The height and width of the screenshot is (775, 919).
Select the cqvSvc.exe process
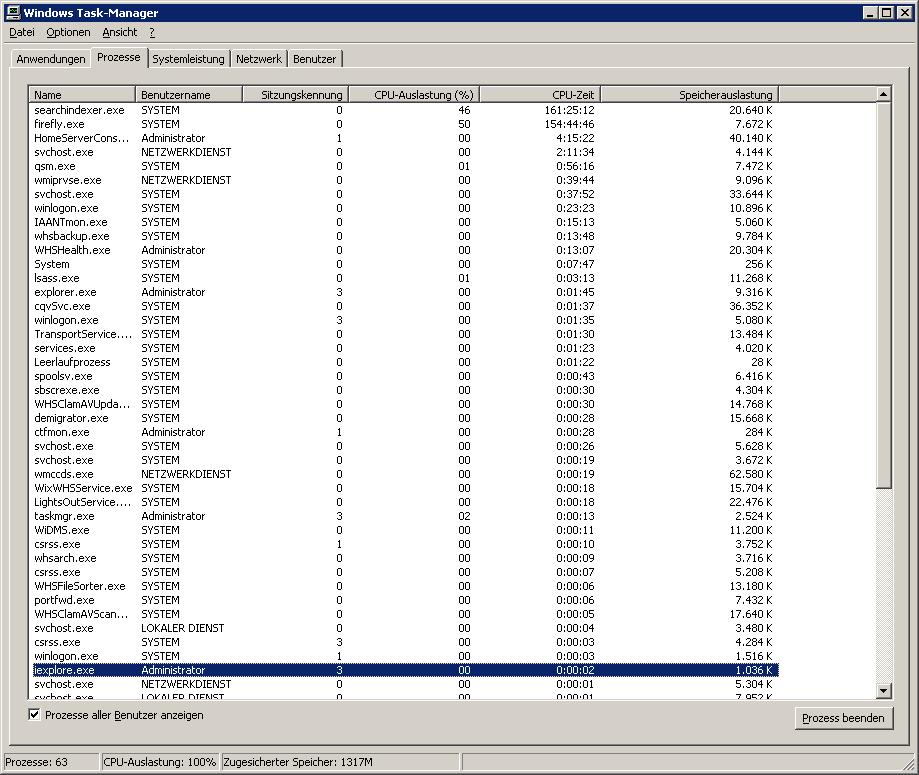(406, 307)
